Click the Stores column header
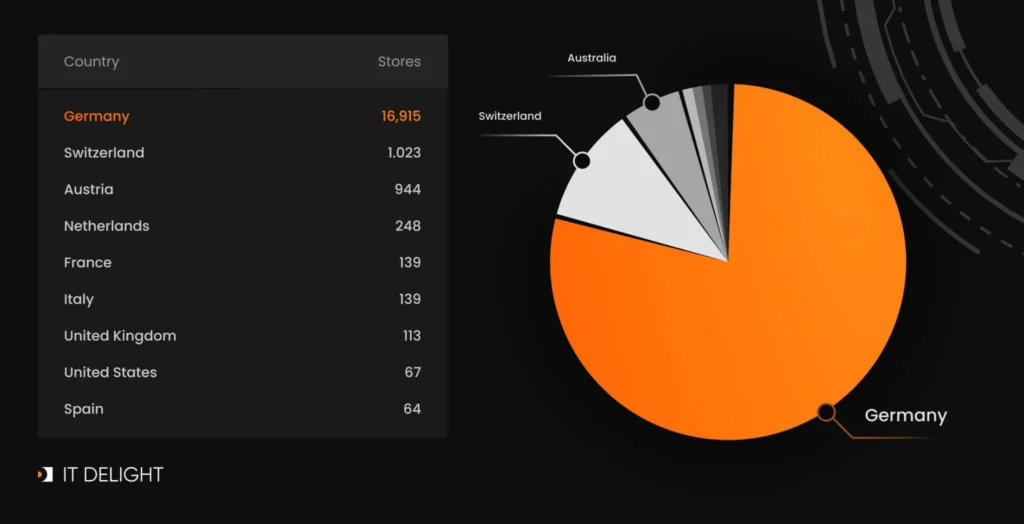The width and height of the screenshot is (1024, 524). pyautogui.click(x=399, y=62)
